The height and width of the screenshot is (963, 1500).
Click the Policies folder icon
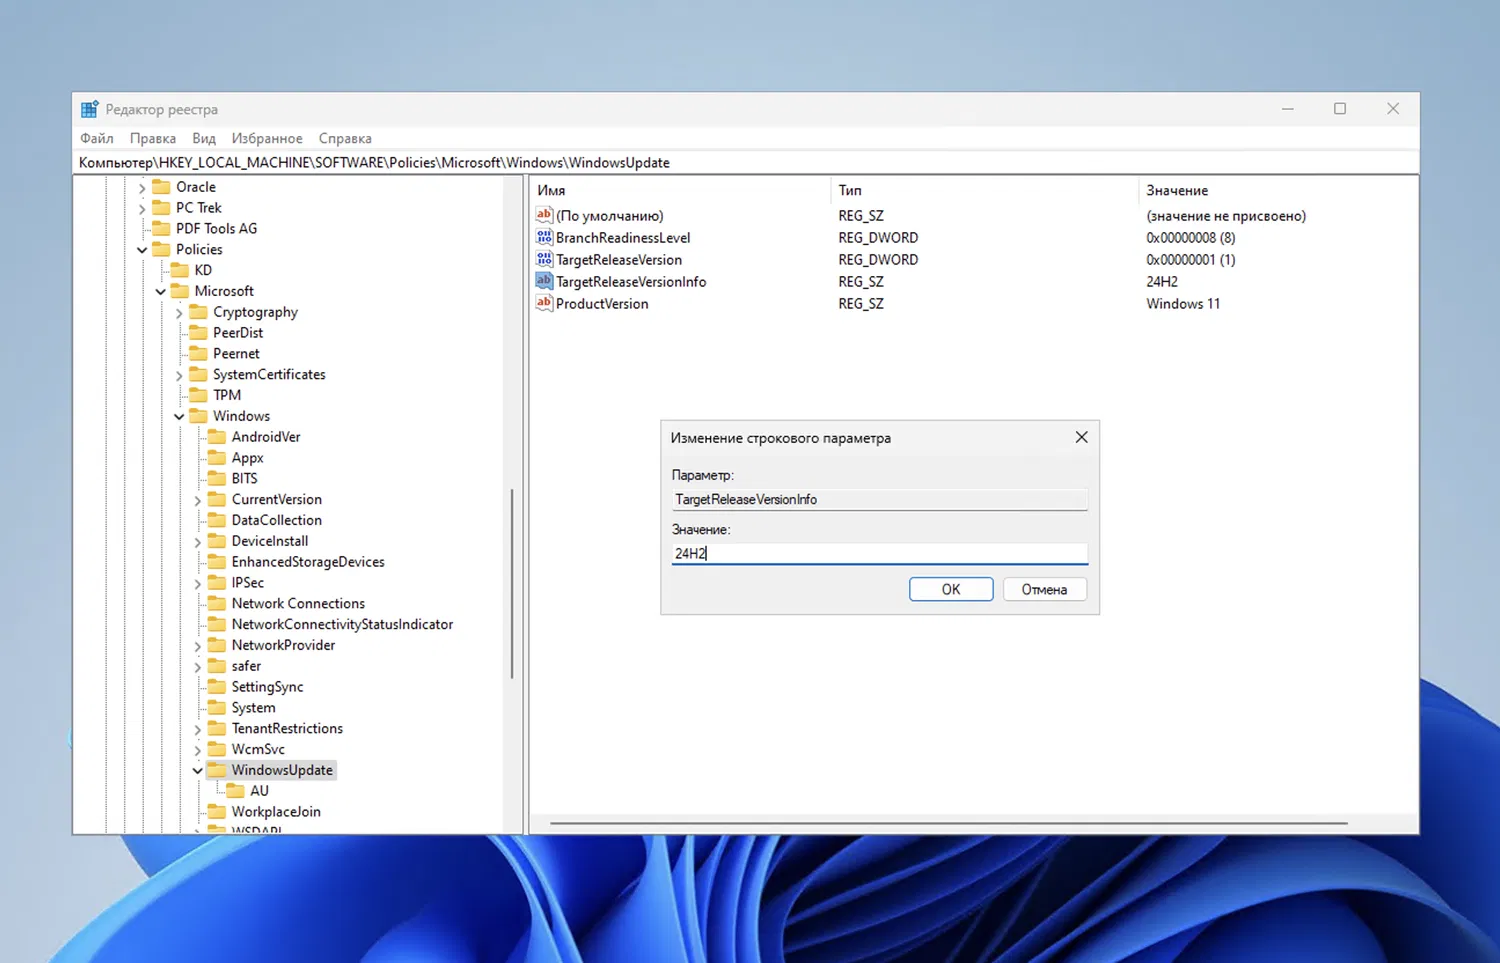pyautogui.click(x=161, y=250)
